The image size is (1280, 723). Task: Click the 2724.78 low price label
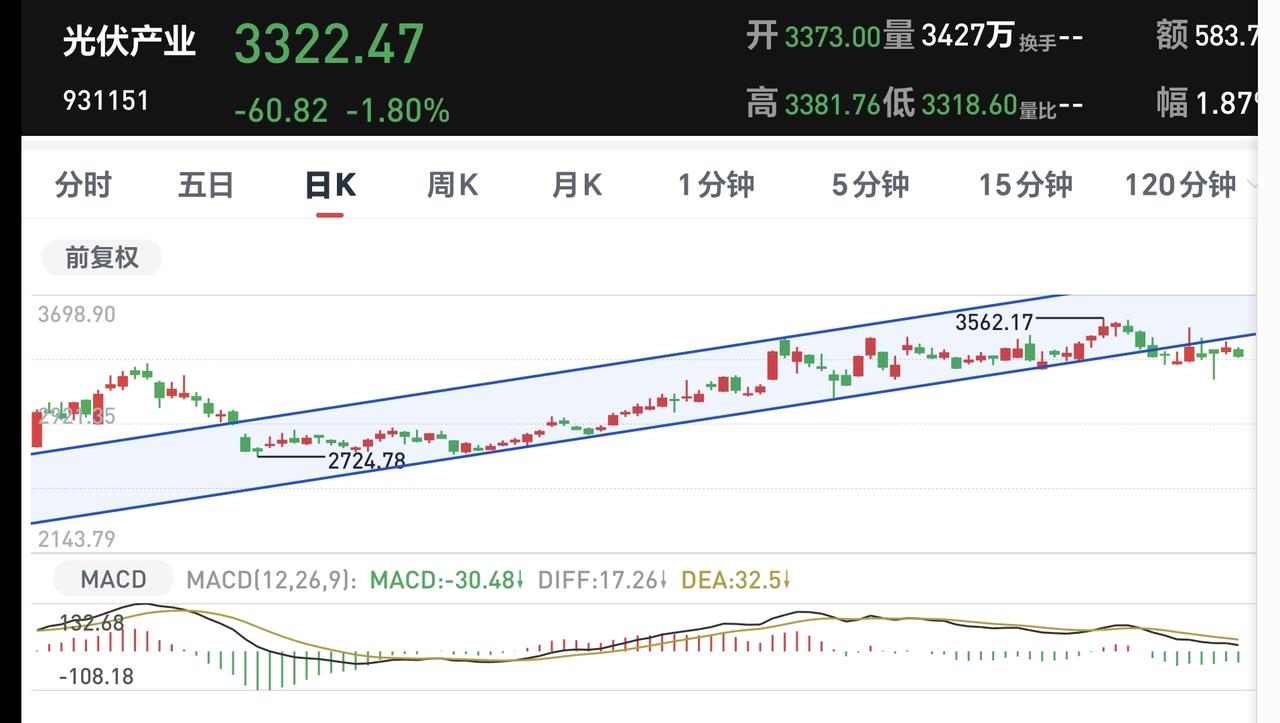click(x=367, y=461)
